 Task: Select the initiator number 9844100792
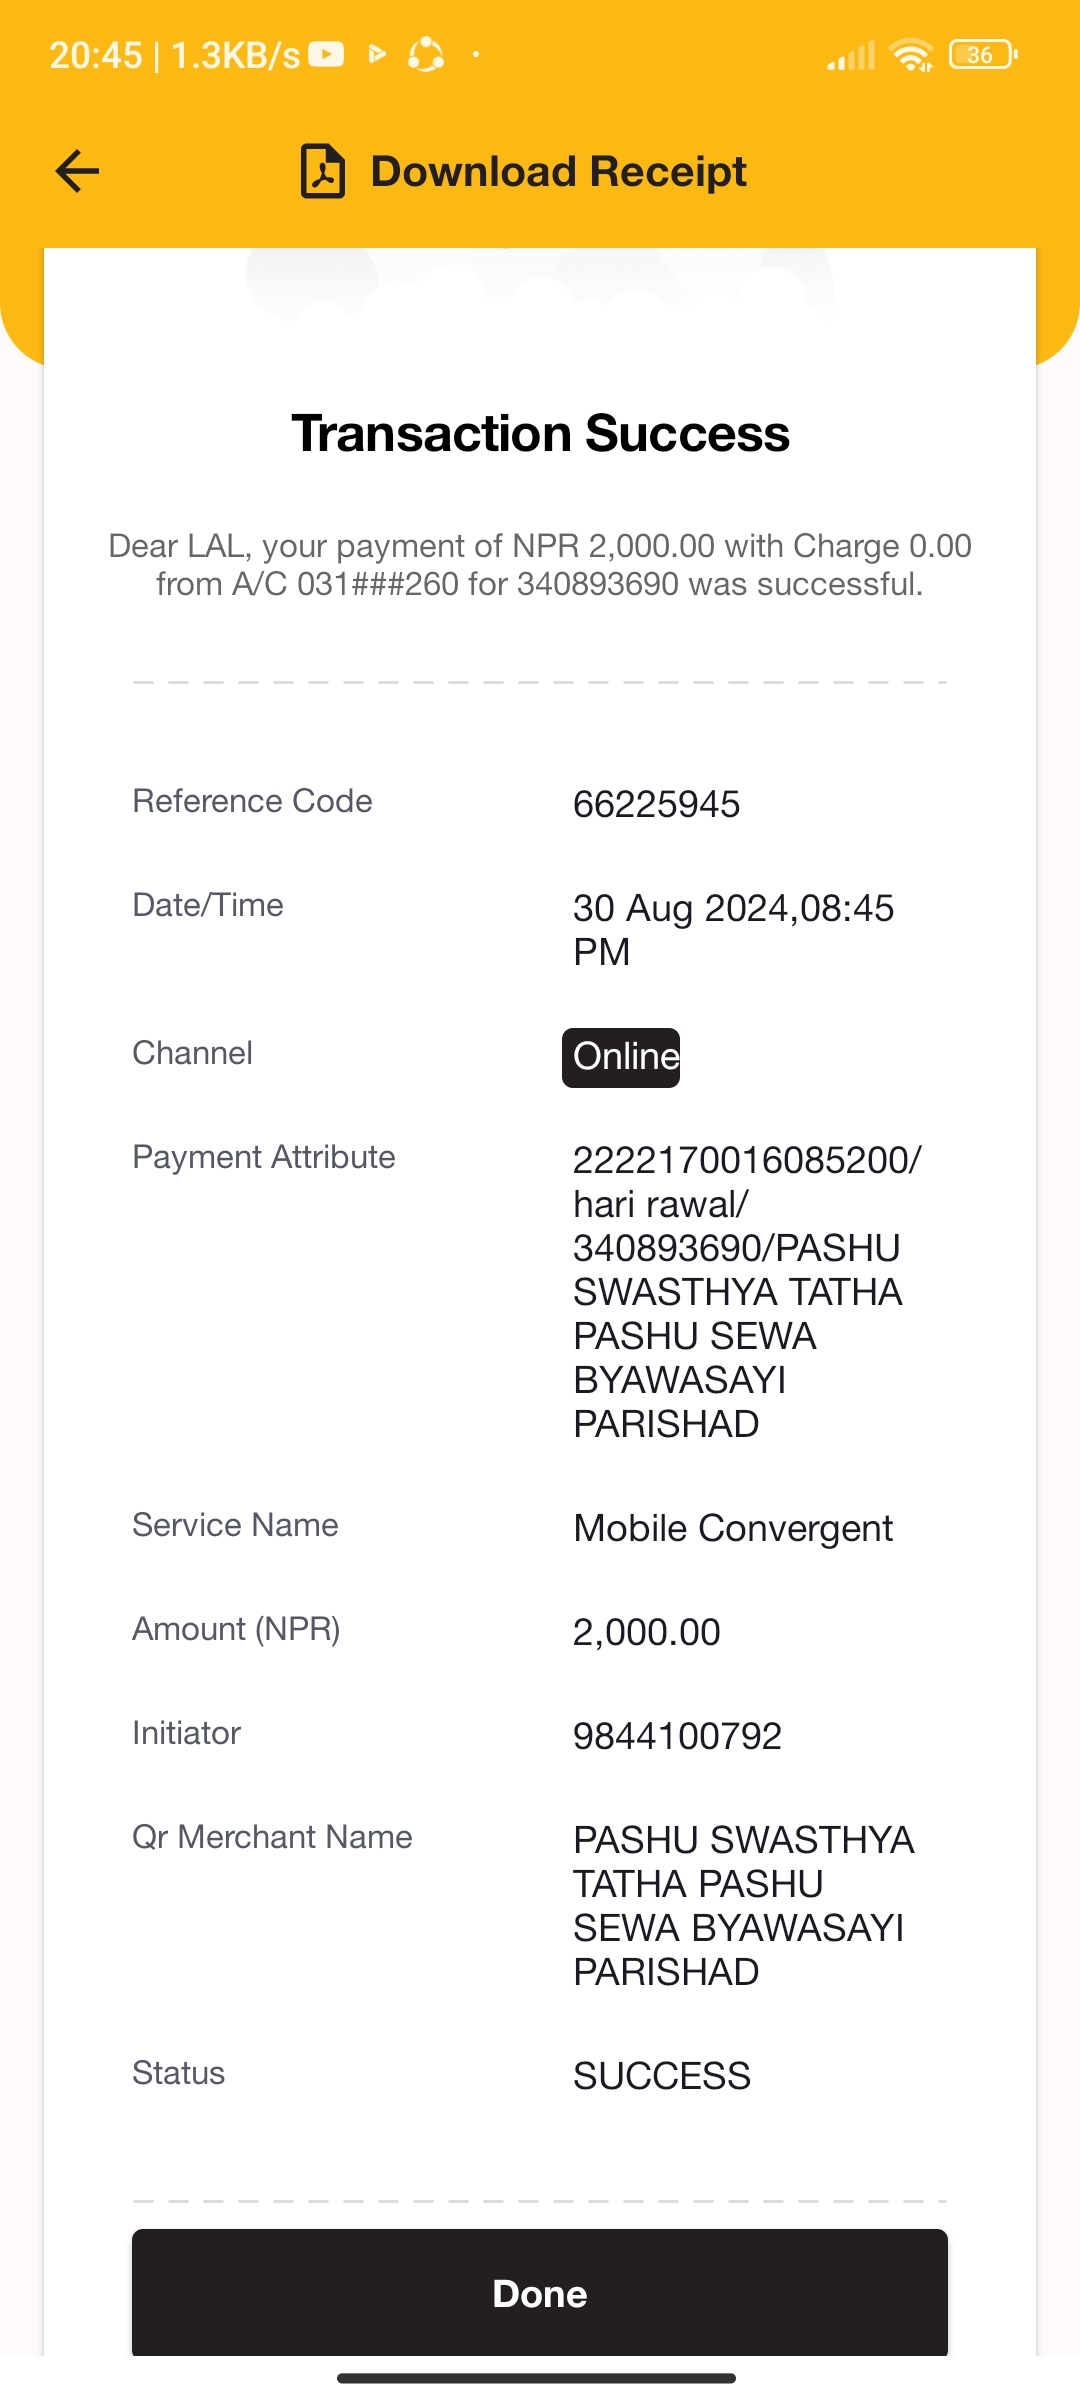[x=677, y=1736]
